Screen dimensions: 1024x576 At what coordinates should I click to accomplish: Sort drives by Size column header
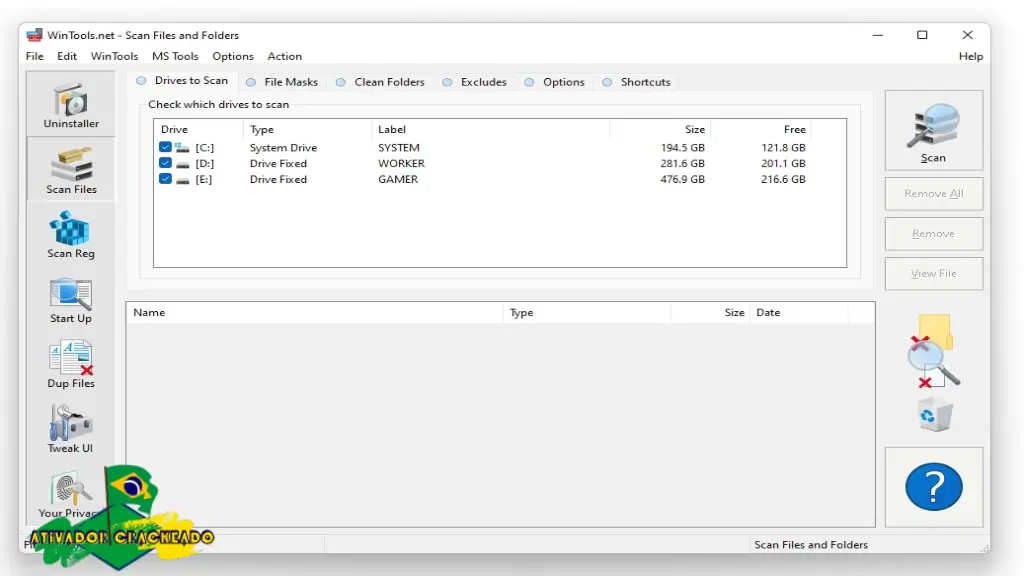tap(660, 129)
